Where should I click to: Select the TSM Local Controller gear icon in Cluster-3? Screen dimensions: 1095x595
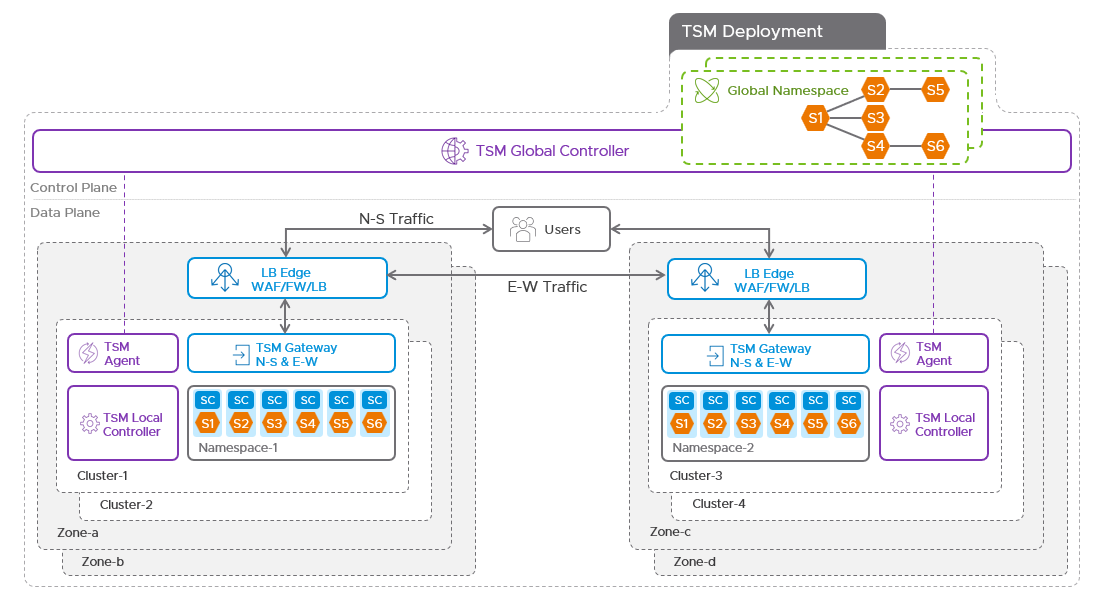(x=902, y=423)
